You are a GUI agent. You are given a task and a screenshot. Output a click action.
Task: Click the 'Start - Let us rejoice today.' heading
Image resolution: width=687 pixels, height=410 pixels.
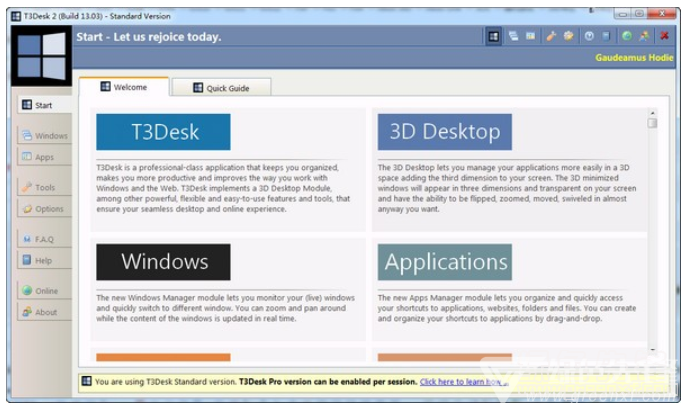click(x=149, y=37)
